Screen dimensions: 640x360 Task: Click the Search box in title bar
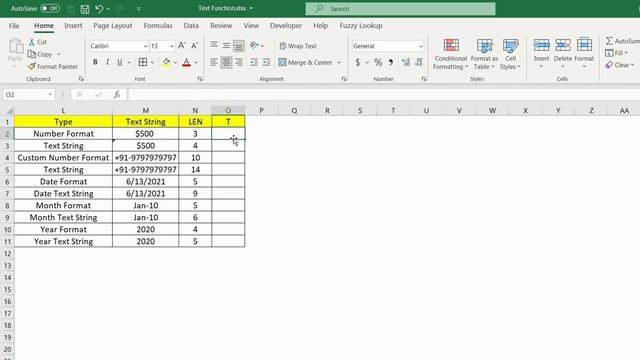[x=400, y=9]
